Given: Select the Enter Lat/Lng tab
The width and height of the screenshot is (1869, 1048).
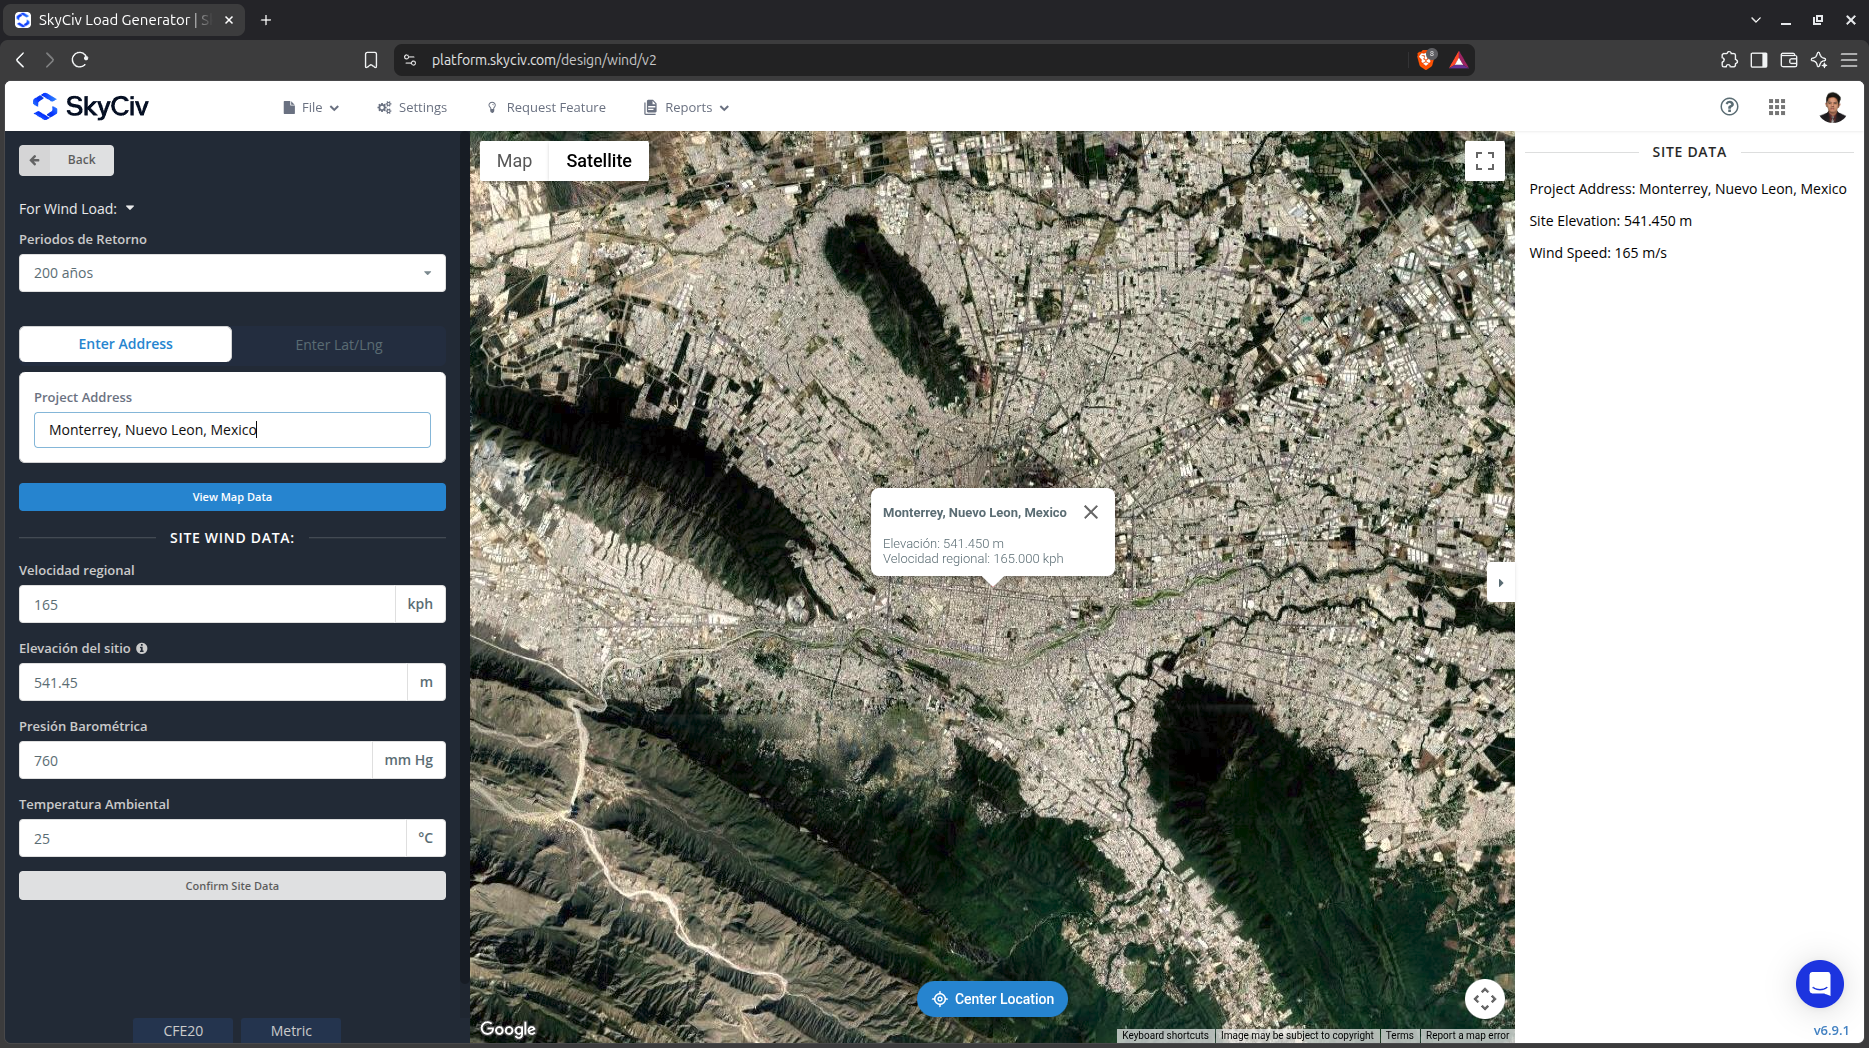Looking at the screenshot, I should pos(339,344).
